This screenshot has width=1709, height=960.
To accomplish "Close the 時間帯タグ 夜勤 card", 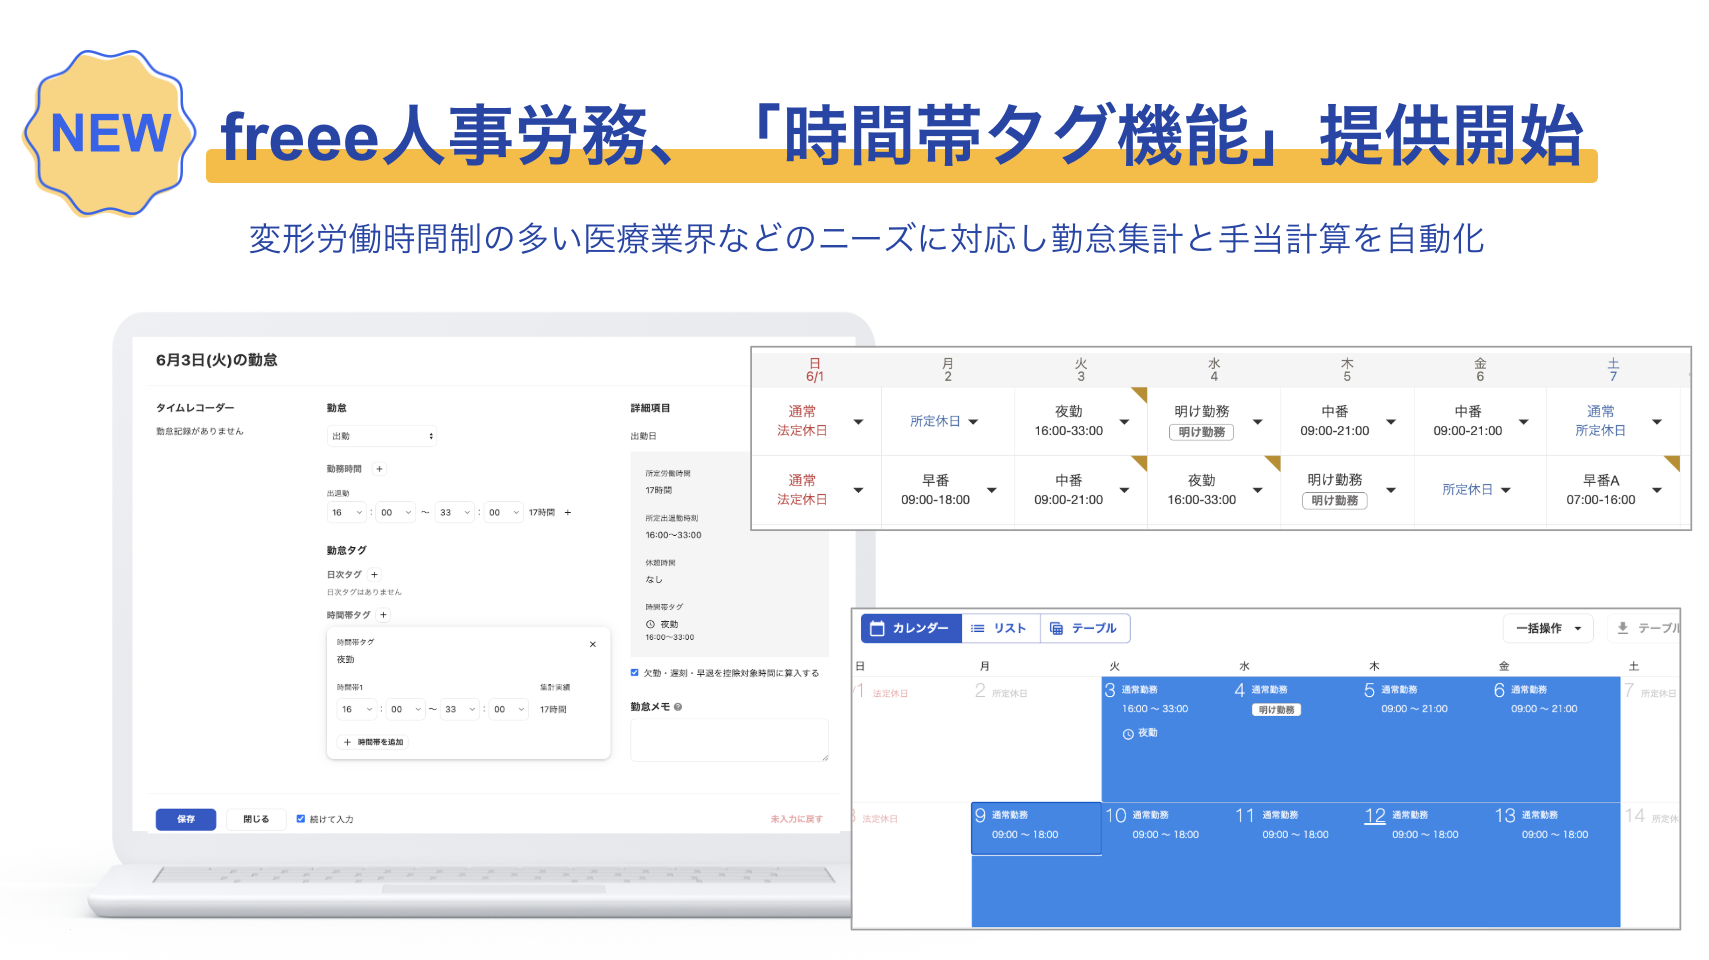I will 593,644.
